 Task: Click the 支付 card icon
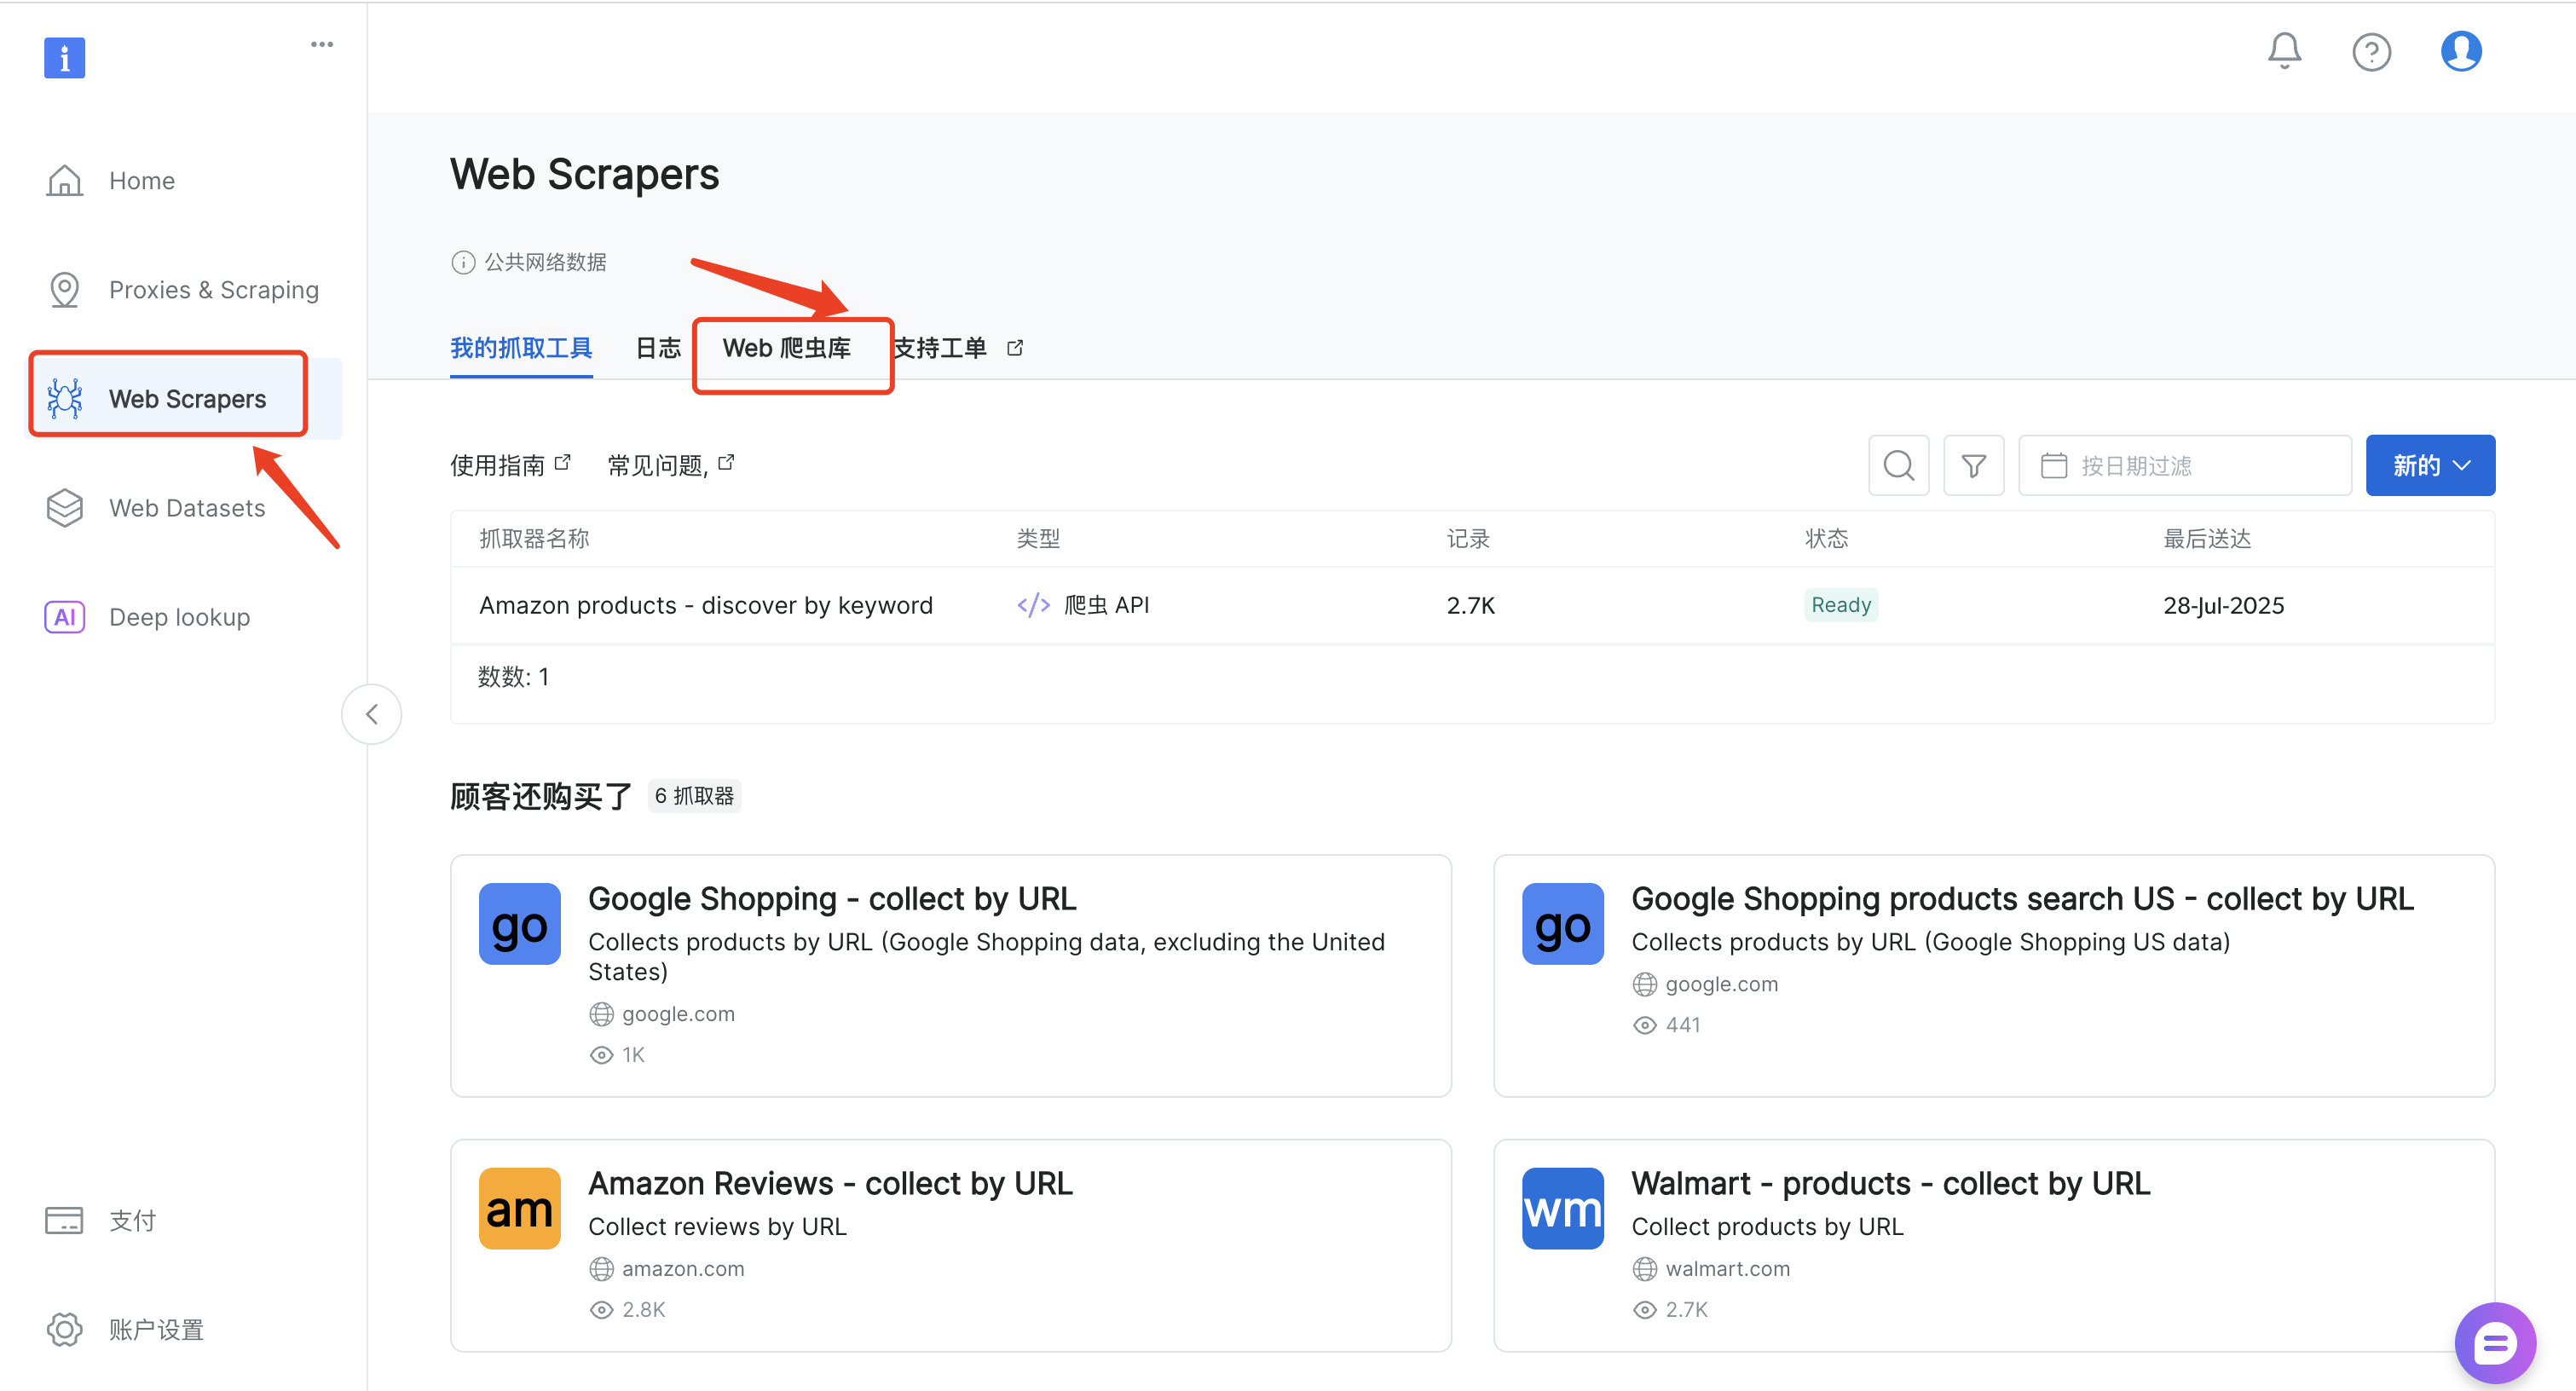coord(64,1220)
